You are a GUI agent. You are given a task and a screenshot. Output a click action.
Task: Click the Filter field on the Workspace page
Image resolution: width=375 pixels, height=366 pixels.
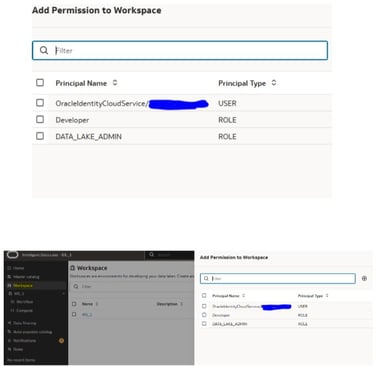133,286
